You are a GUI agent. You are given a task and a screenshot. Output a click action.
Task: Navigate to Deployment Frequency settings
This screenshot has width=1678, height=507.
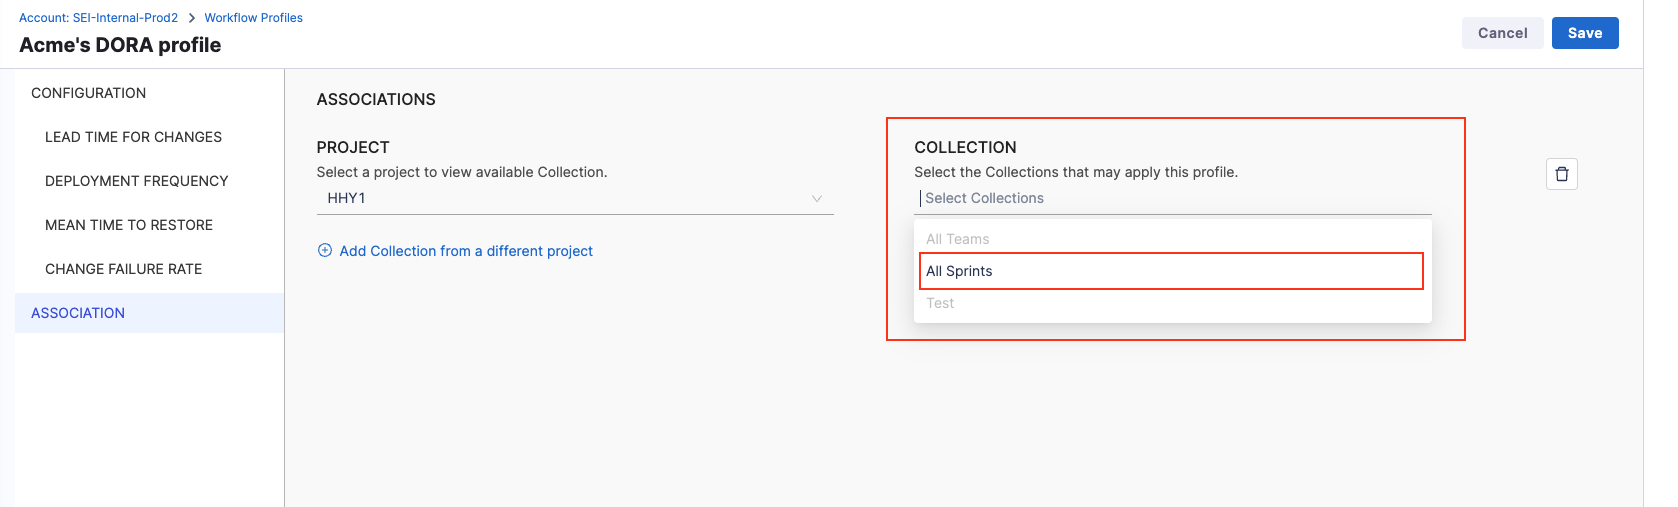pos(136,181)
